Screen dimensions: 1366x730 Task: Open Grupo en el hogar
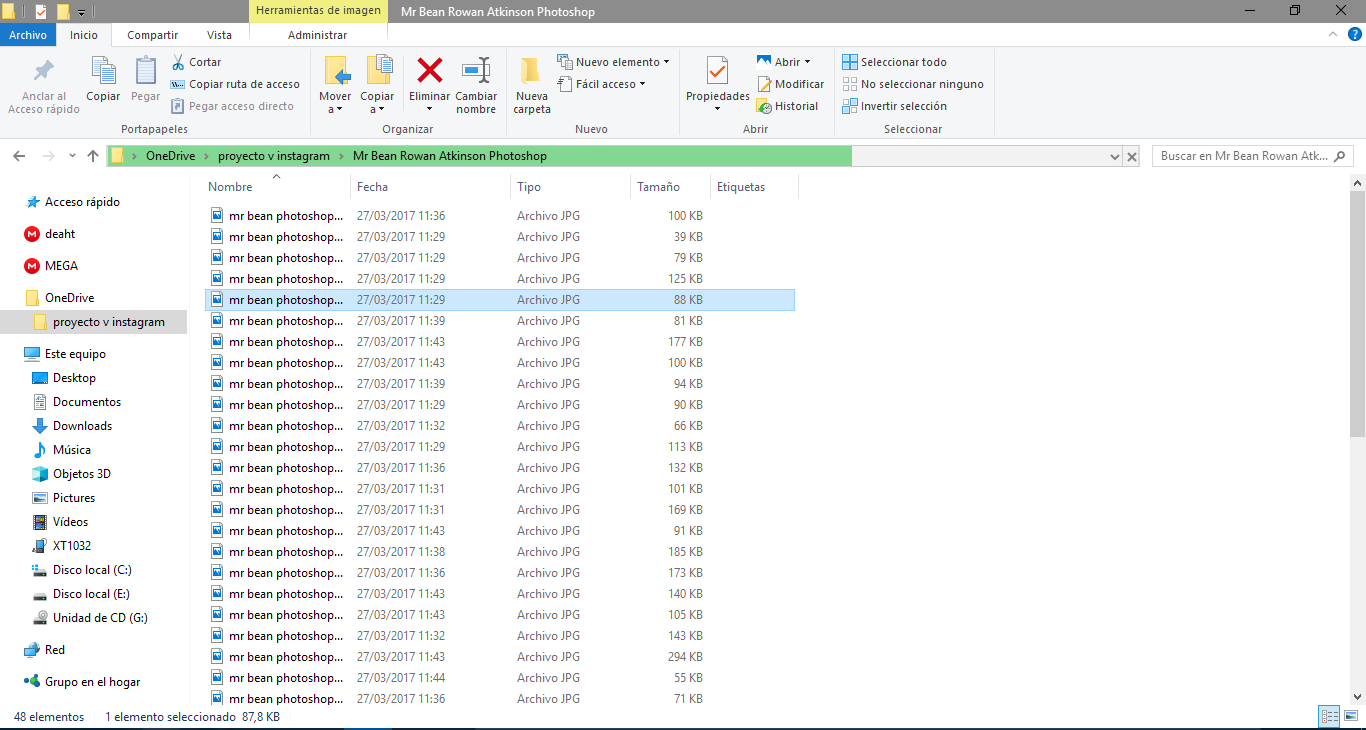click(92, 682)
